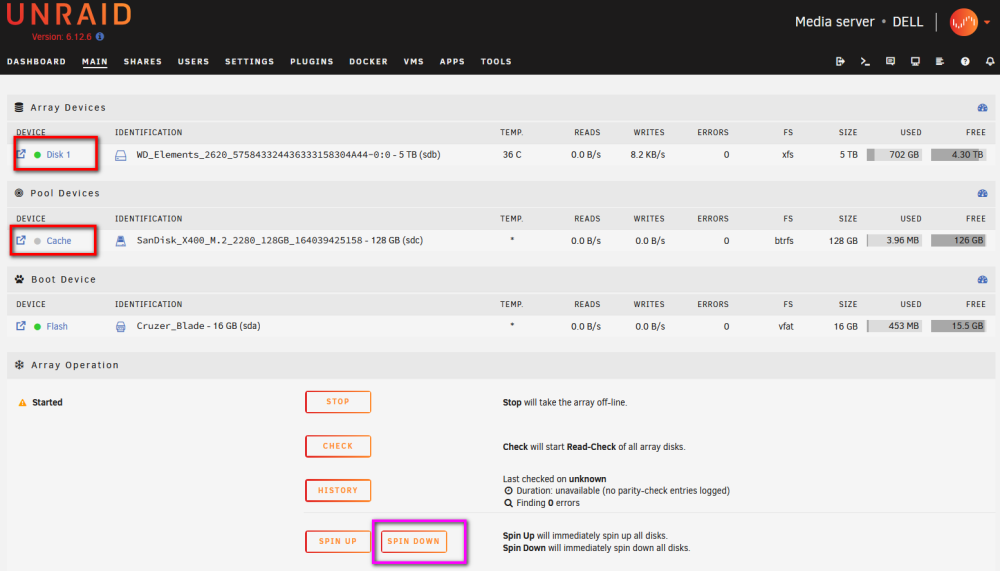
Task: Open the Flash device link
Action: tap(57, 327)
